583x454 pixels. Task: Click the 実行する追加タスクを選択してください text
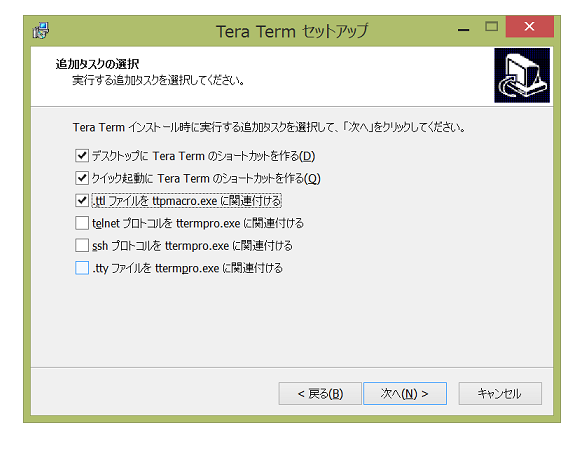tap(158, 80)
